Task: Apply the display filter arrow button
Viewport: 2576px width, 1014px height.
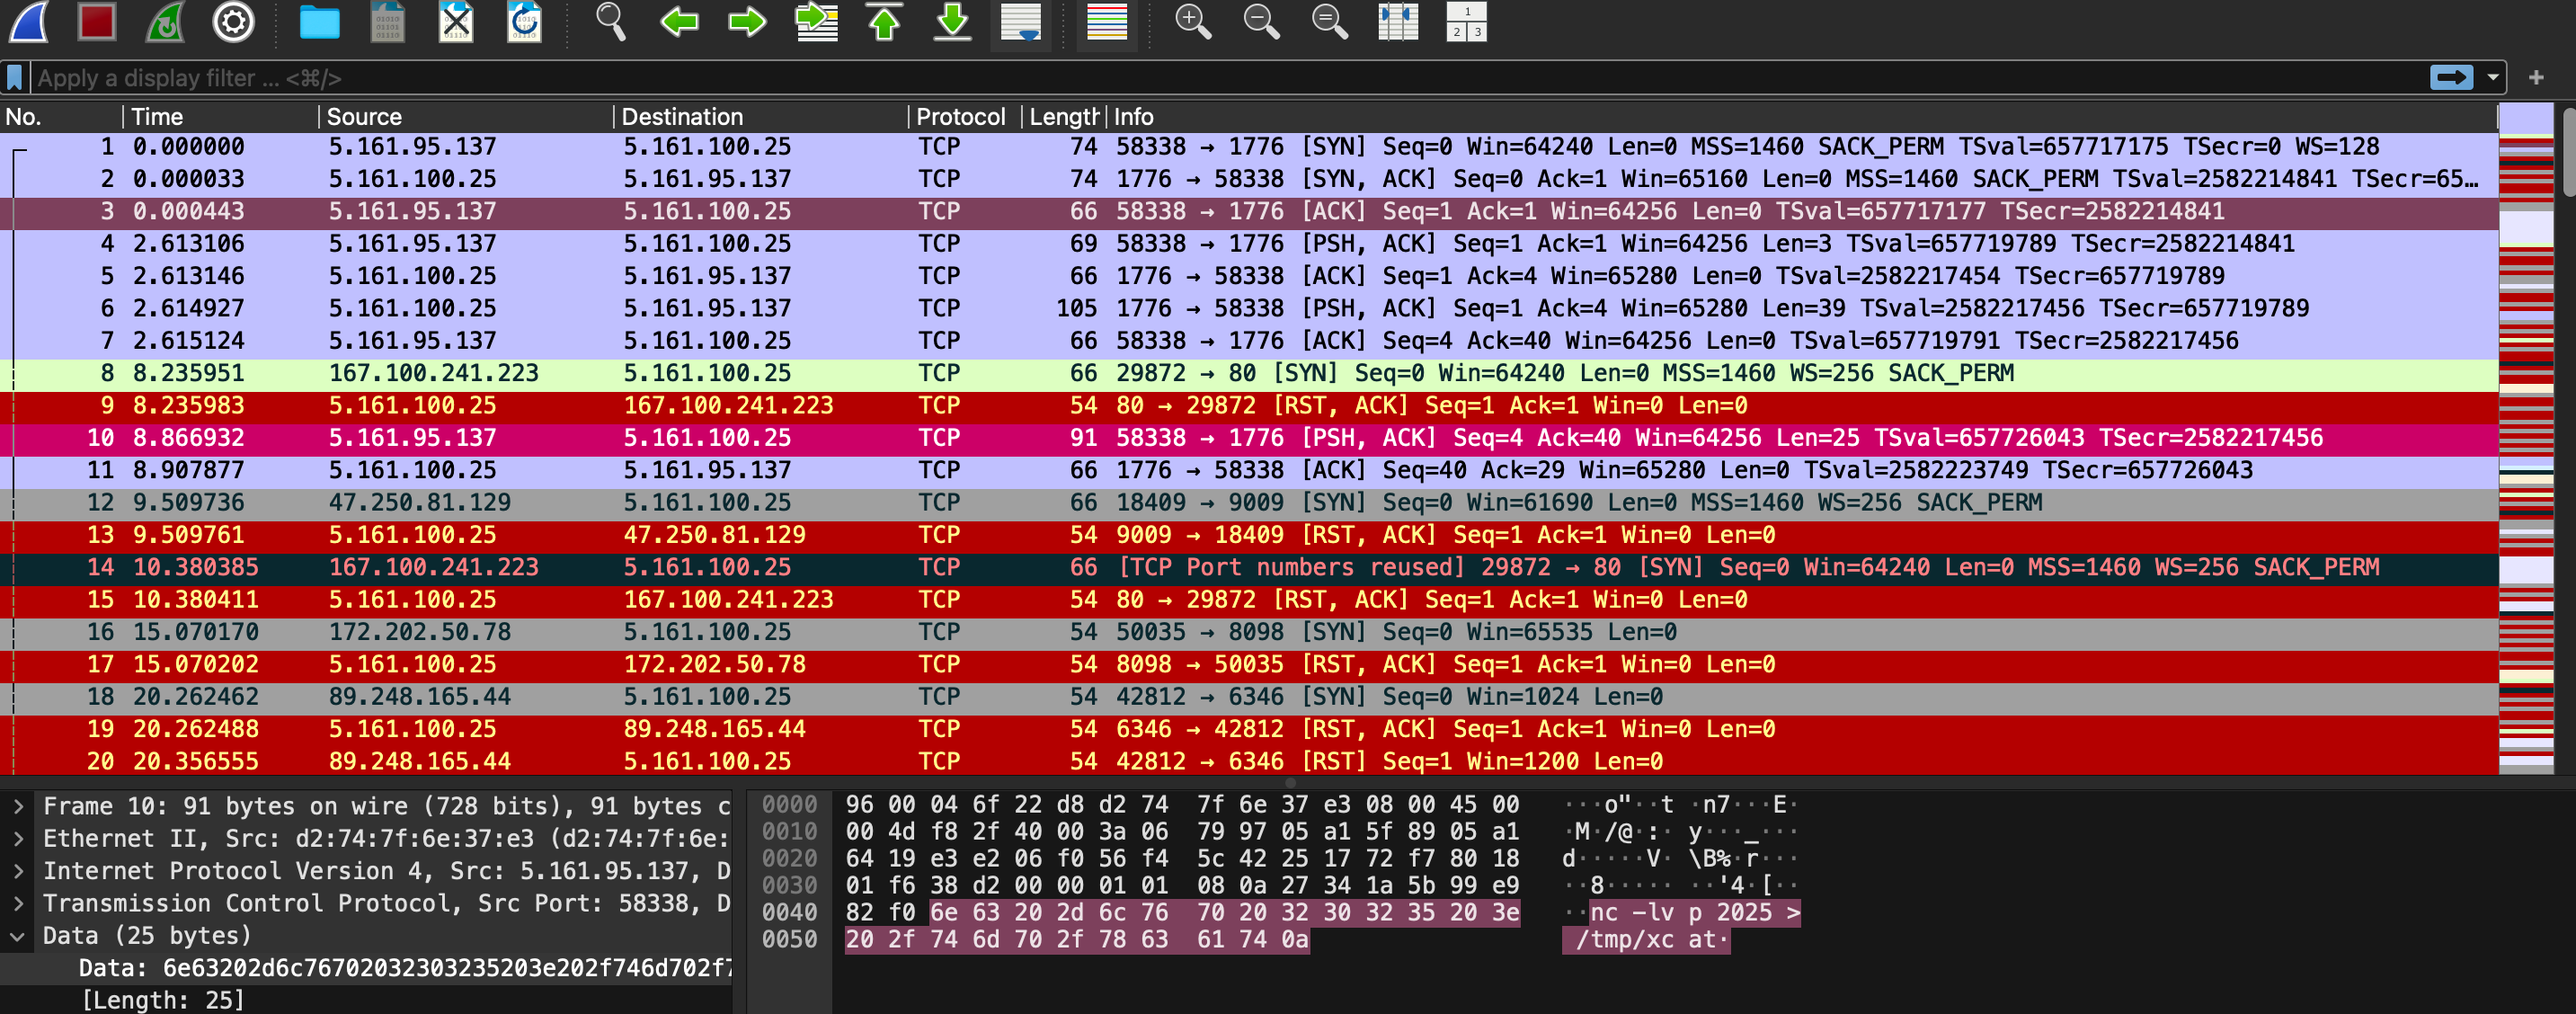Action: click(2451, 77)
